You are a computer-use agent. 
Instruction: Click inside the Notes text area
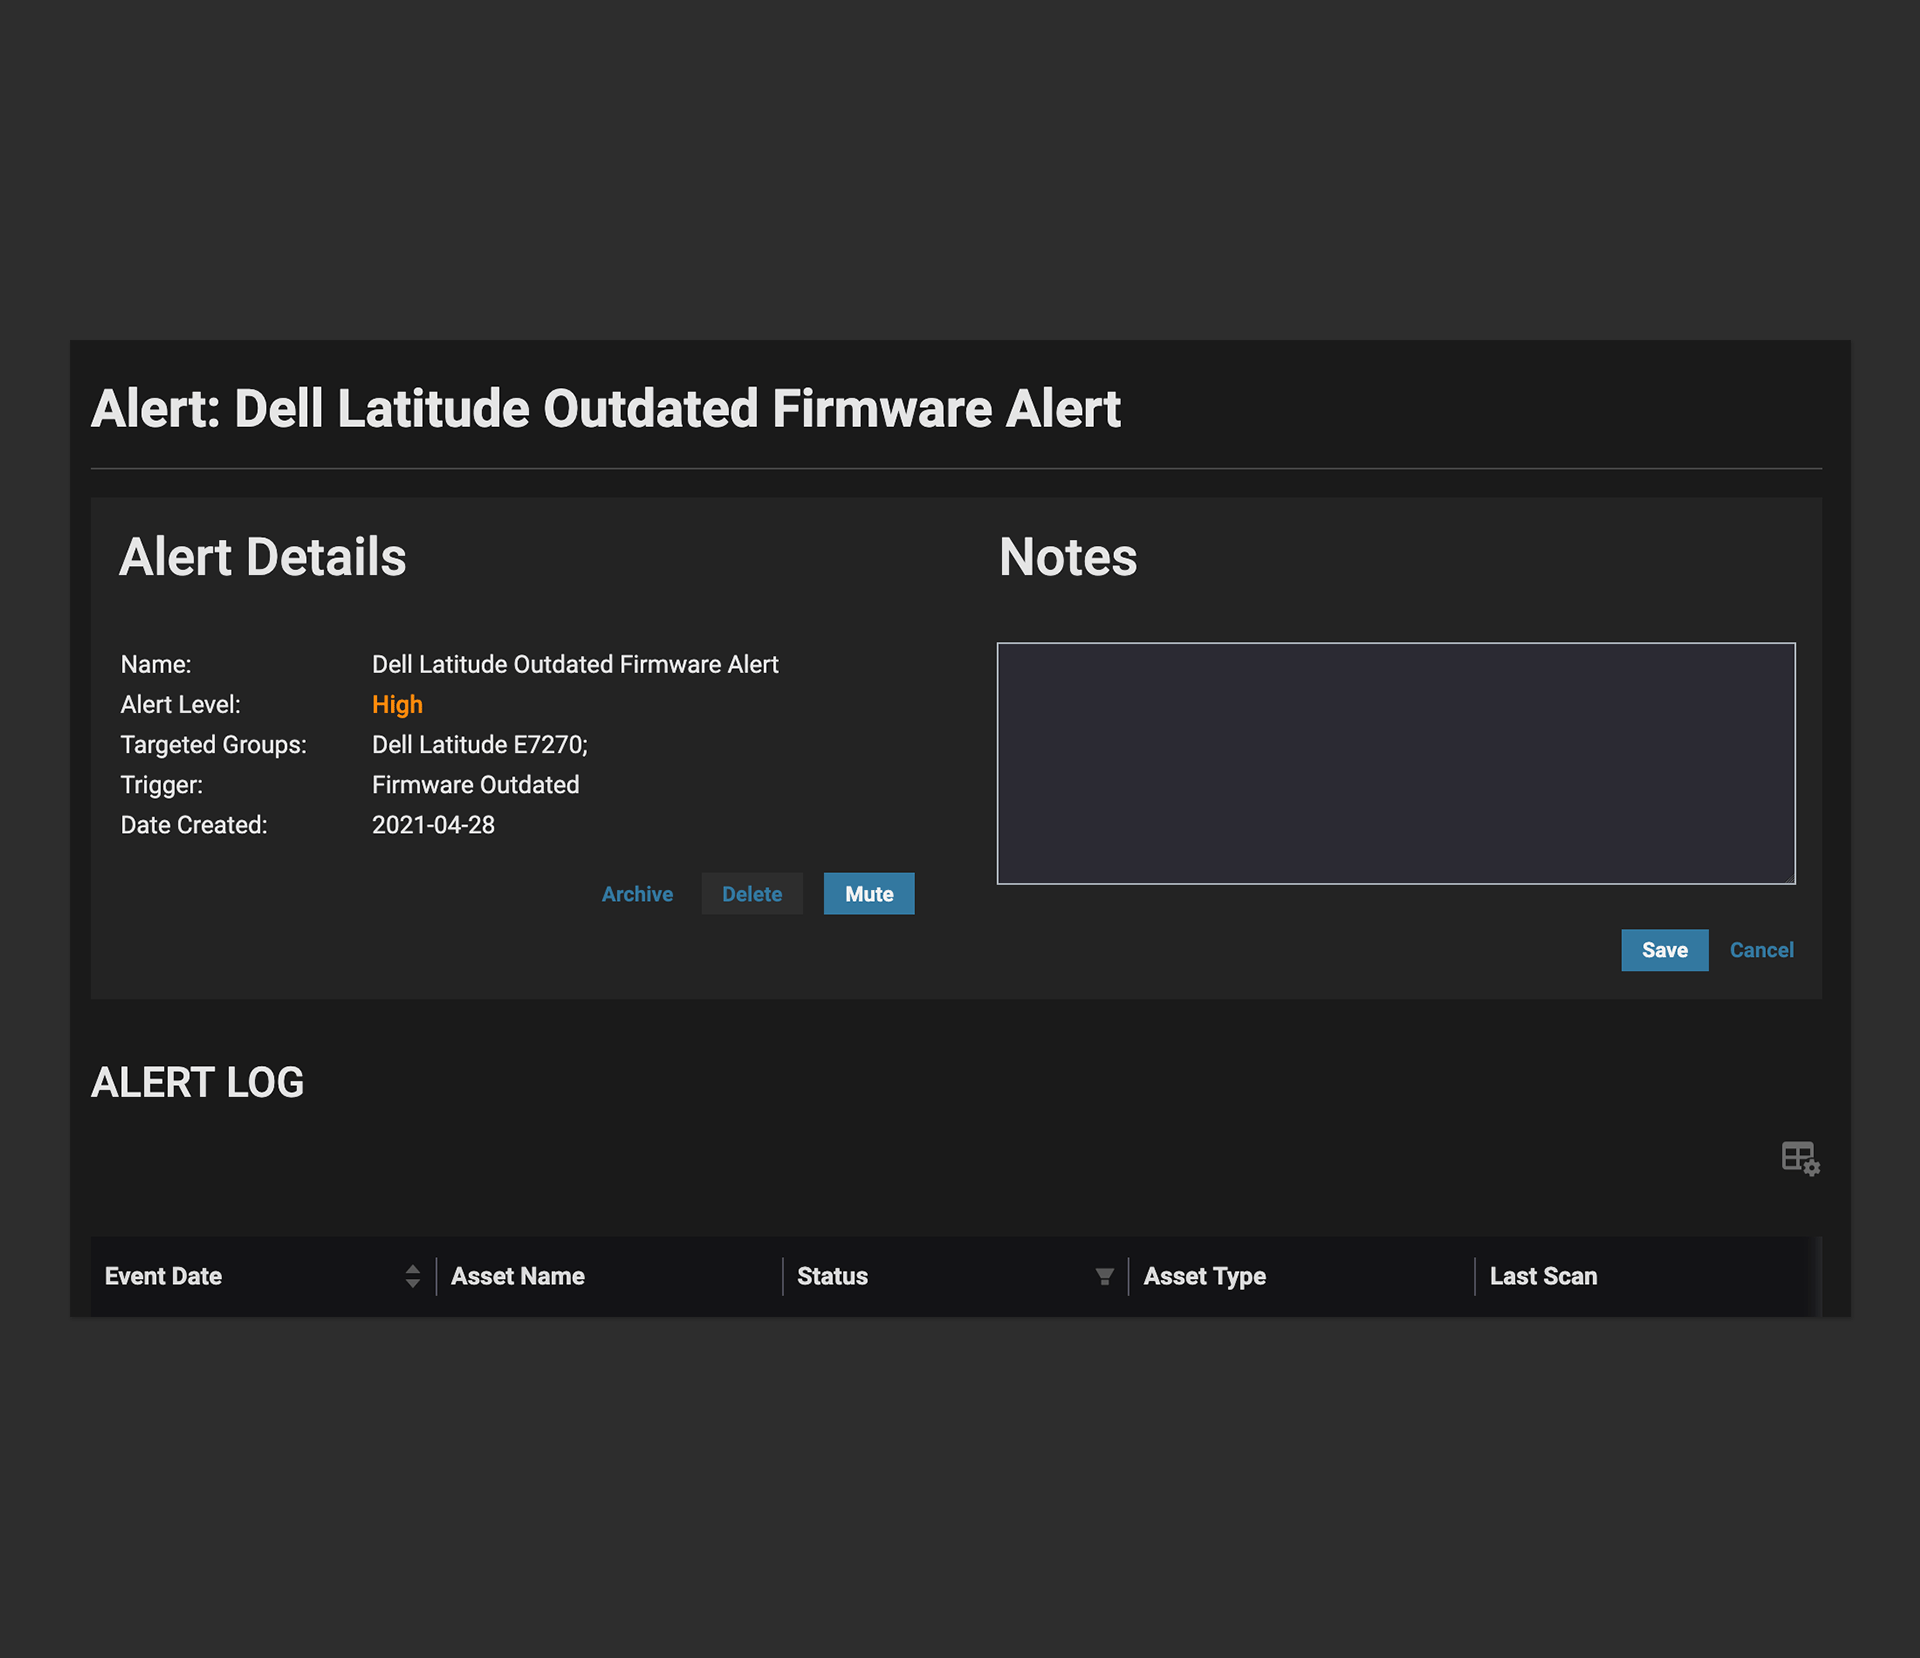[1395, 763]
